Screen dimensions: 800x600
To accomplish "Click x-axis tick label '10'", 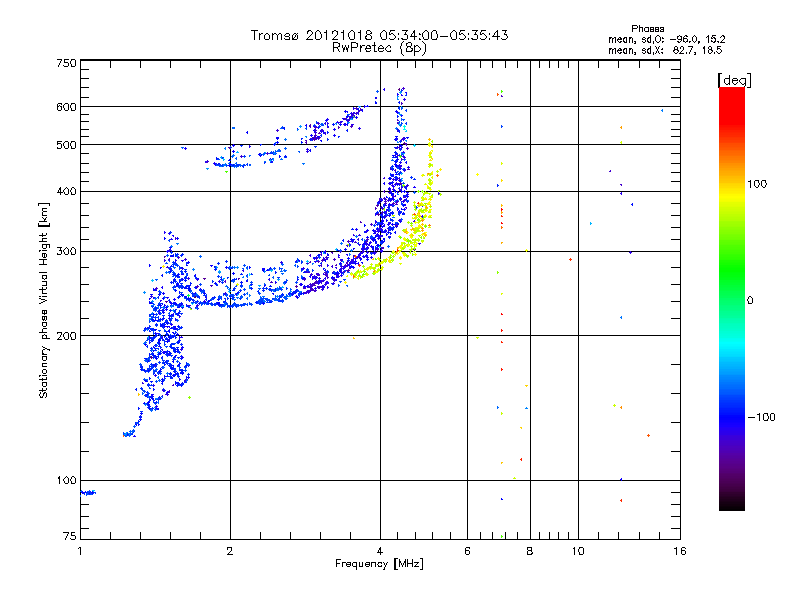I will pos(578,551).
